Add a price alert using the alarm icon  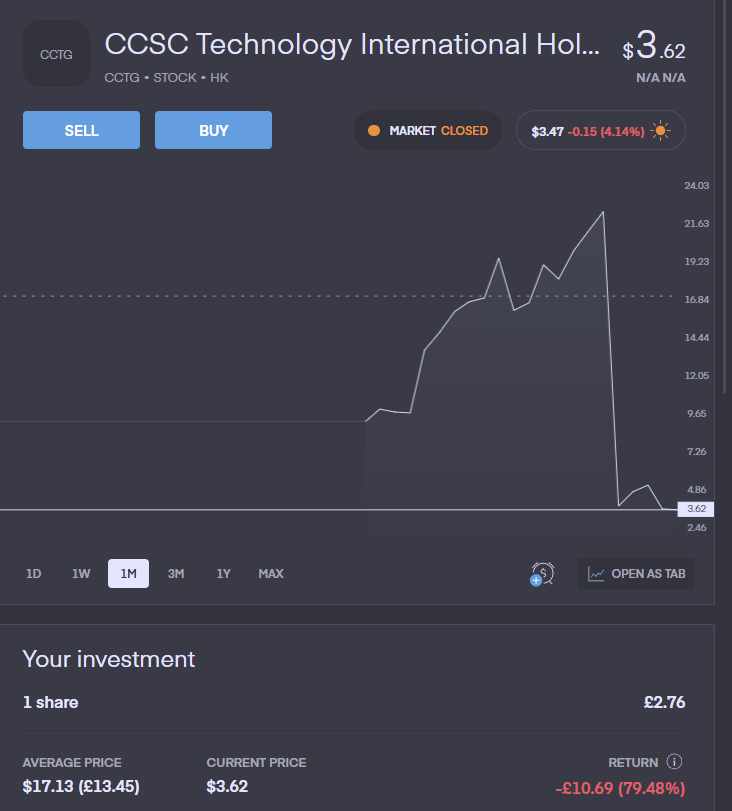coord(542,574)
